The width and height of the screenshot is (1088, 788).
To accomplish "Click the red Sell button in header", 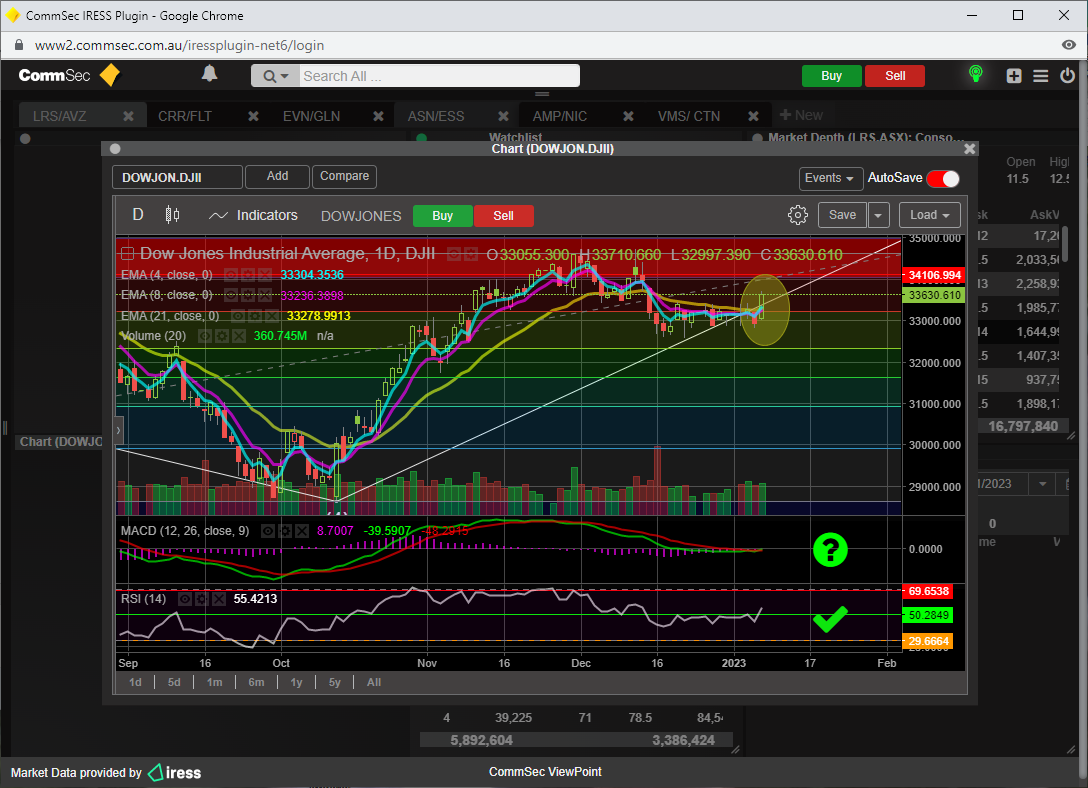I will pyautogui.click(x=894, y=76).
